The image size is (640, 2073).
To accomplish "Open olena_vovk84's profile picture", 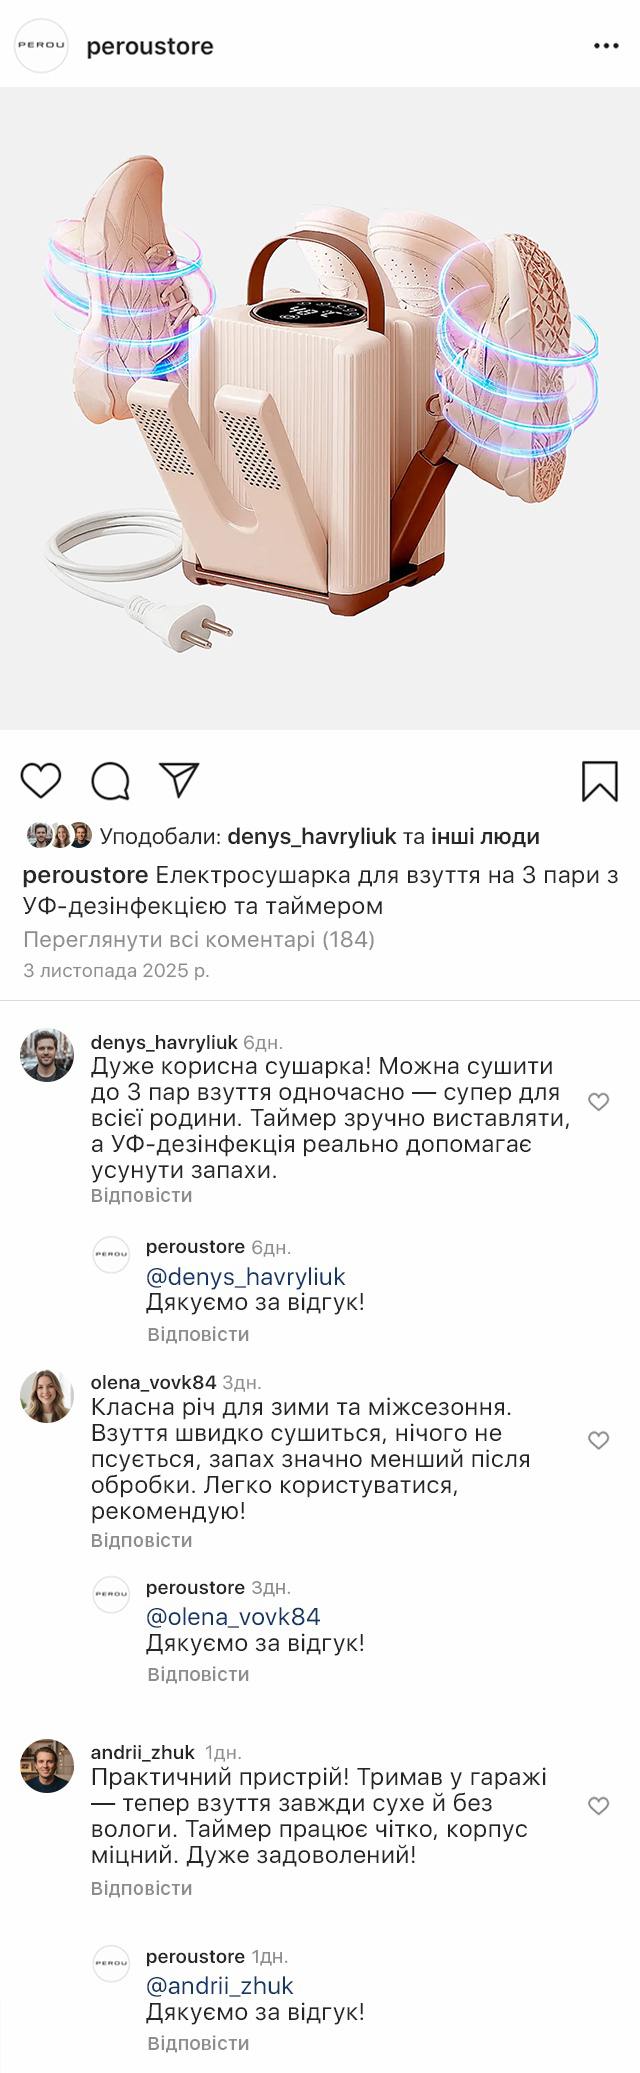I will coord(47,1396).
